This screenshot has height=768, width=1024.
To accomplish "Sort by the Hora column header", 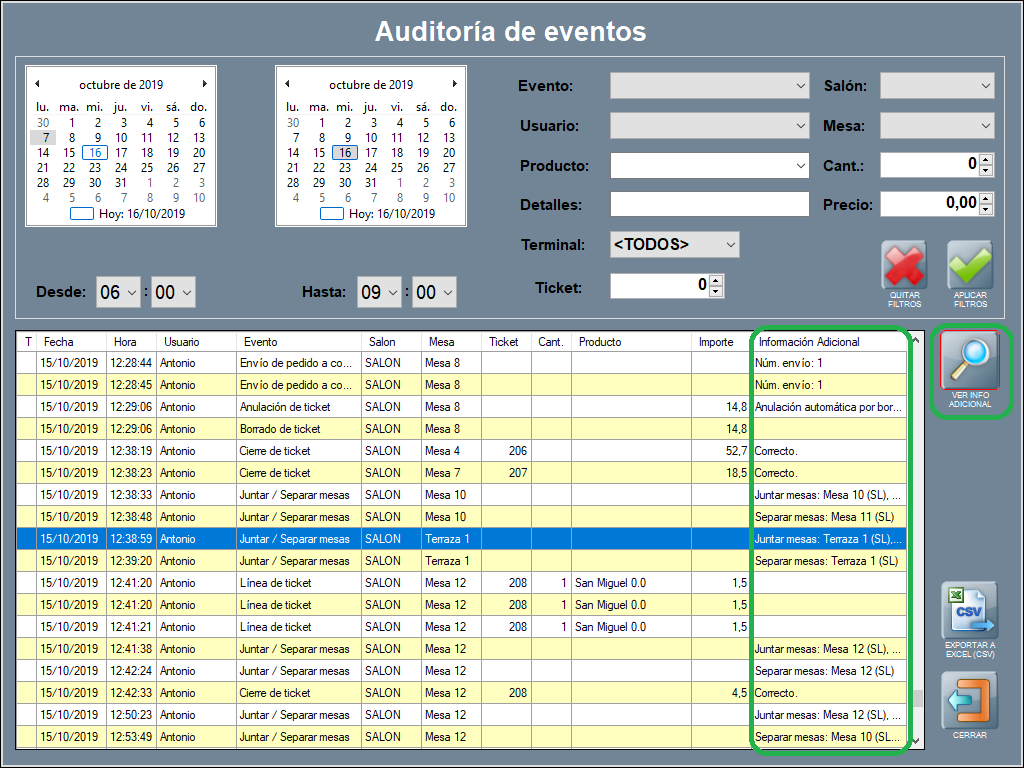I will [x=131, y=342].
